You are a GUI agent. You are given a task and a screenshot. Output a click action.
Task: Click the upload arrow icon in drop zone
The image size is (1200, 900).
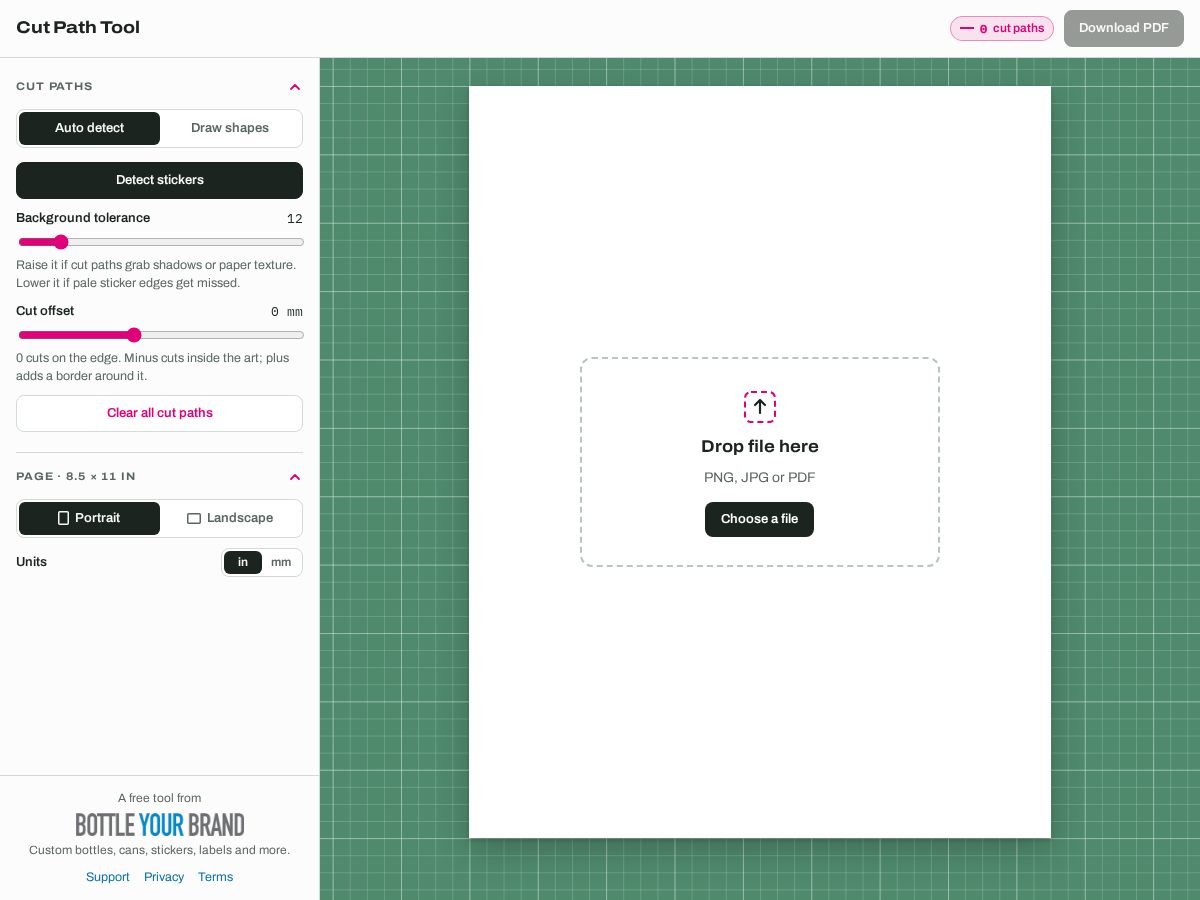tap(760, 407)
